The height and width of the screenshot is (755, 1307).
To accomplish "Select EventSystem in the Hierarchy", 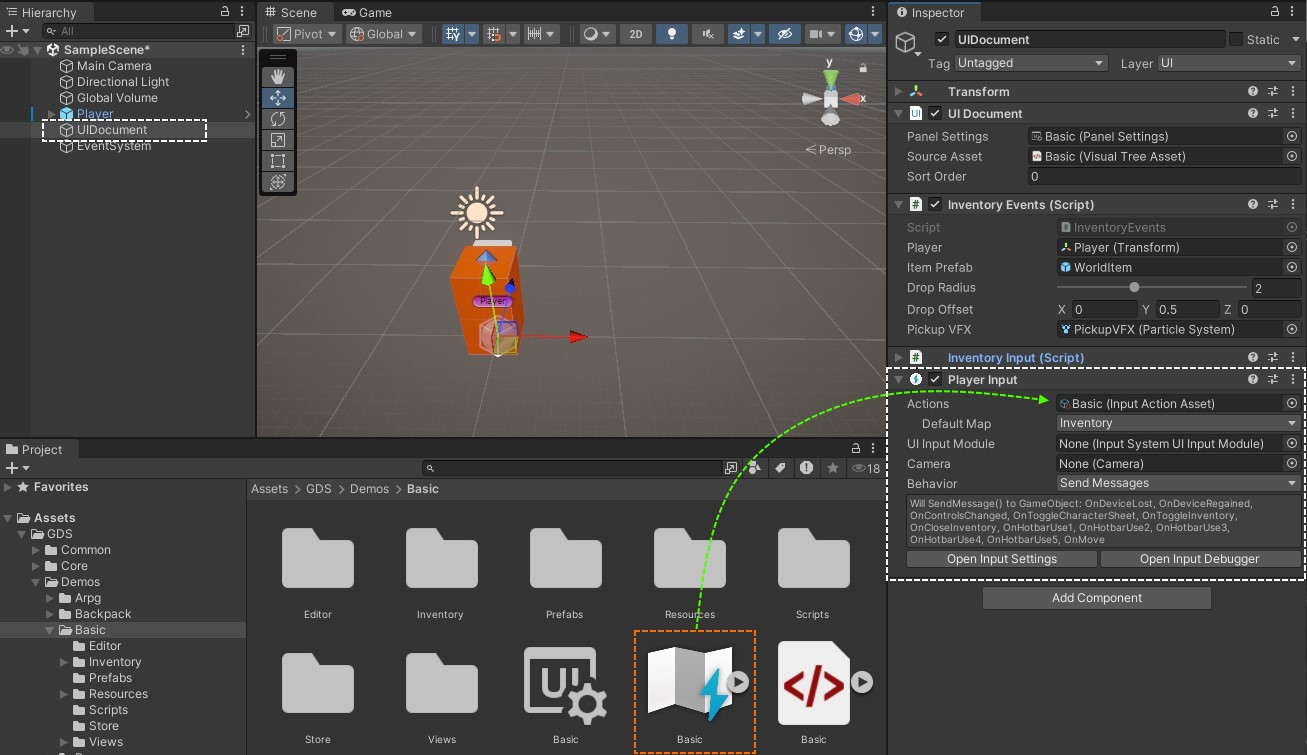I will tap(113, 146).
